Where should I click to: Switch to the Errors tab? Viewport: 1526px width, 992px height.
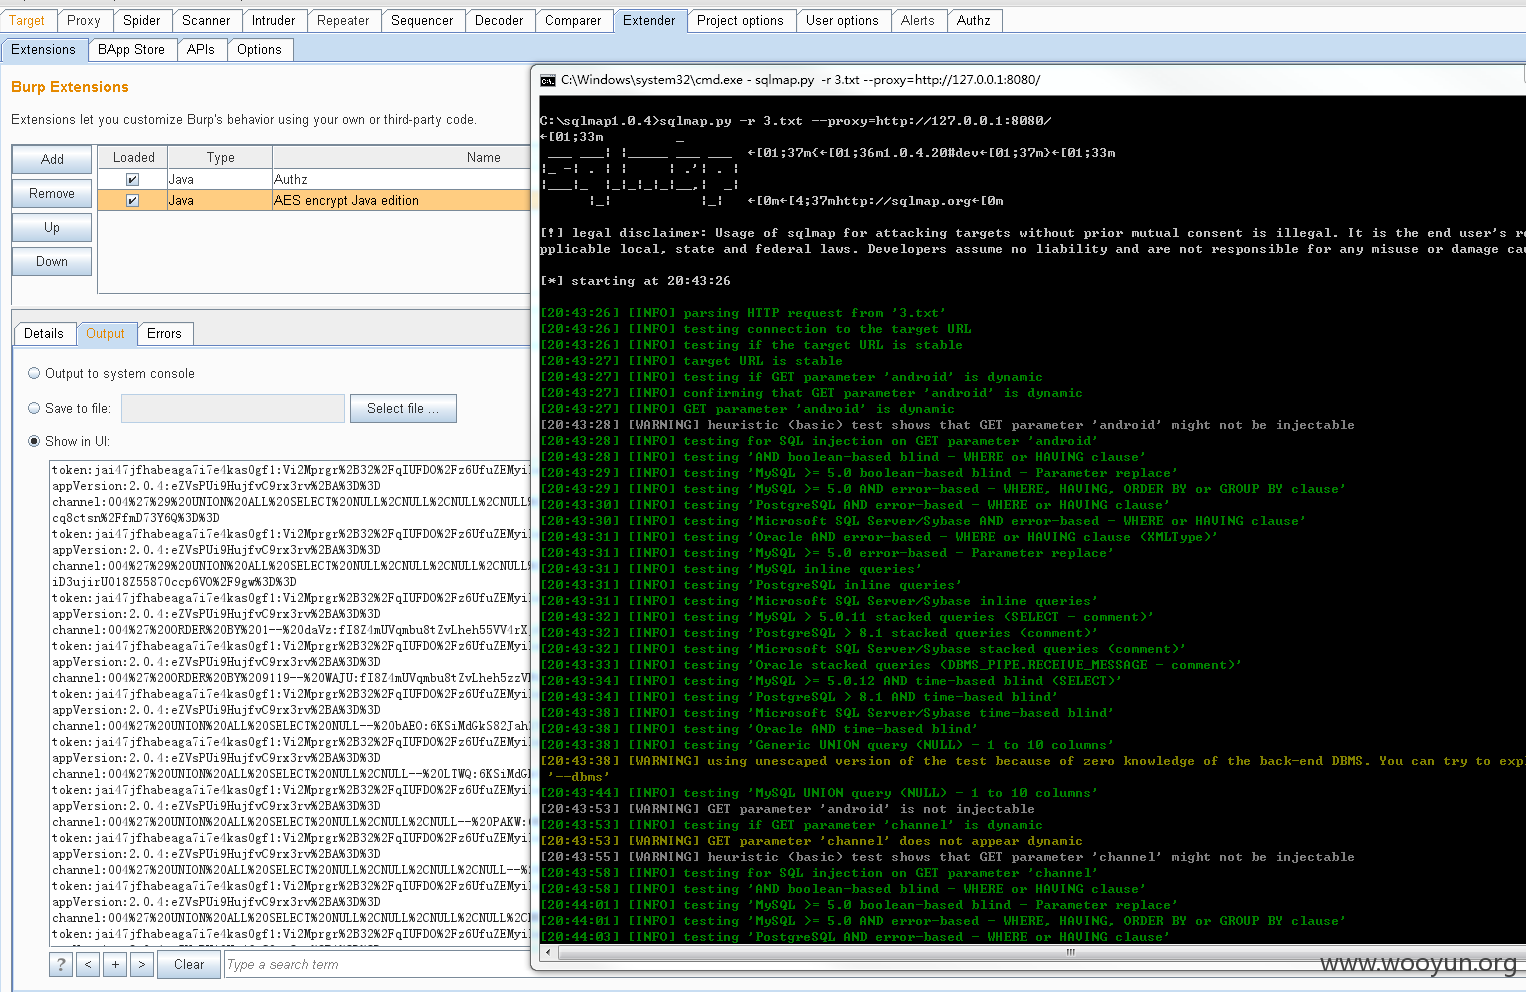[x=164, y=333]
